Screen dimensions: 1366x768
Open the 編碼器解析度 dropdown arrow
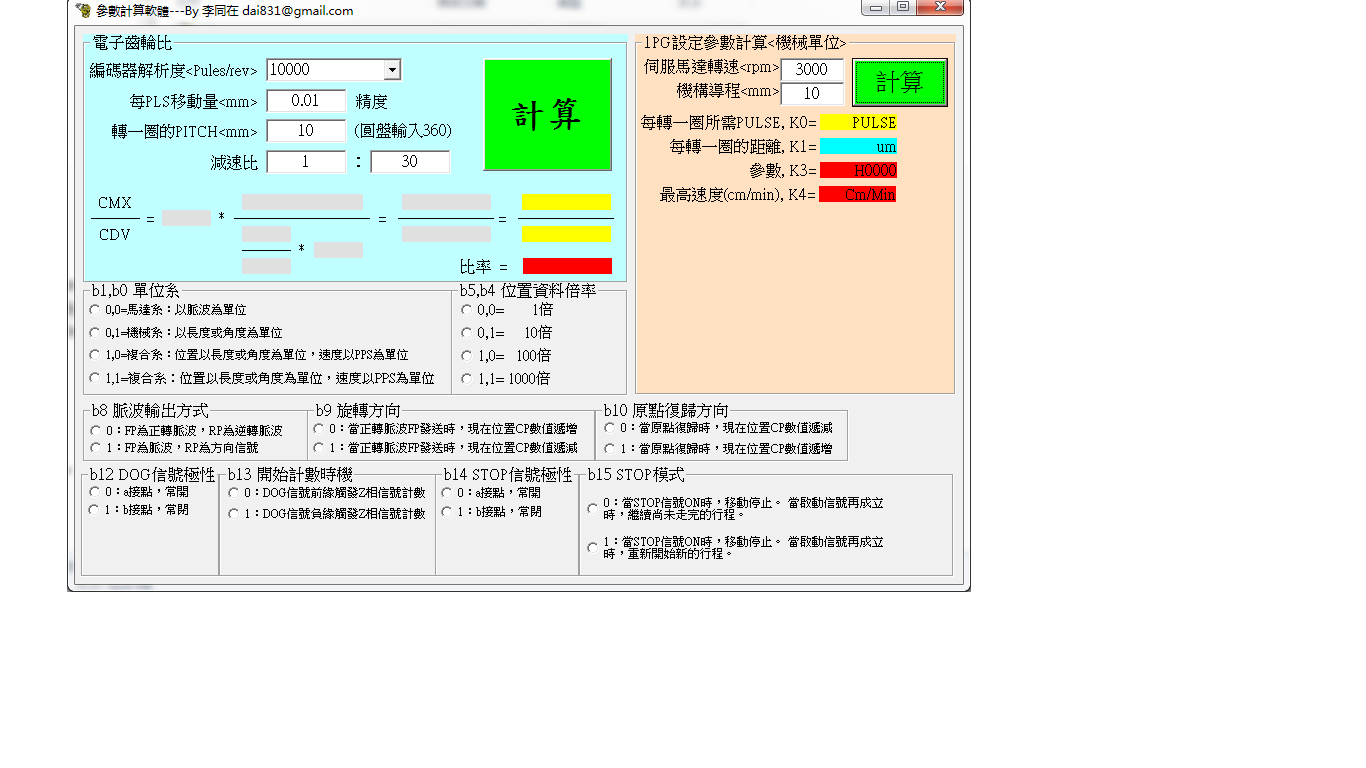[x=392, y=70]
